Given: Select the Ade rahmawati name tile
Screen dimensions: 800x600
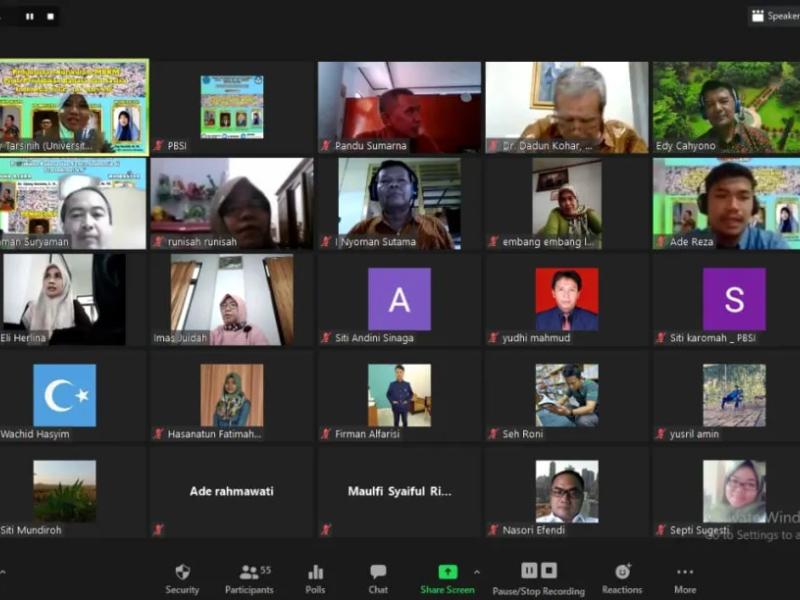Looking at the screenshot, I should [232, 492].
